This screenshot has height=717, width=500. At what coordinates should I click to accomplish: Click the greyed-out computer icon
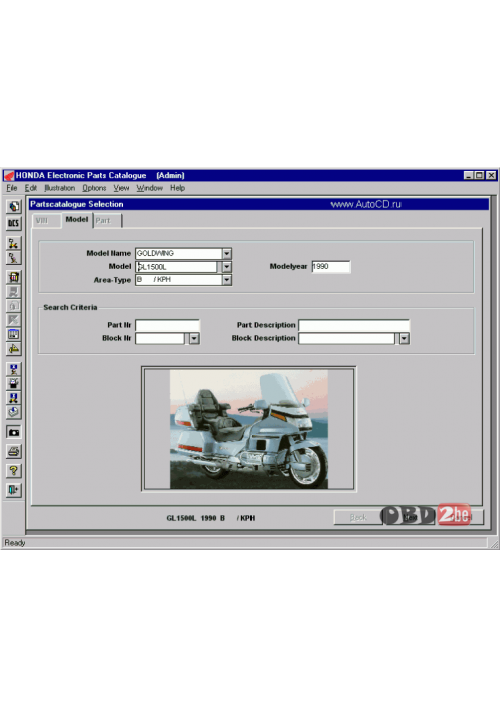[13, 291]
